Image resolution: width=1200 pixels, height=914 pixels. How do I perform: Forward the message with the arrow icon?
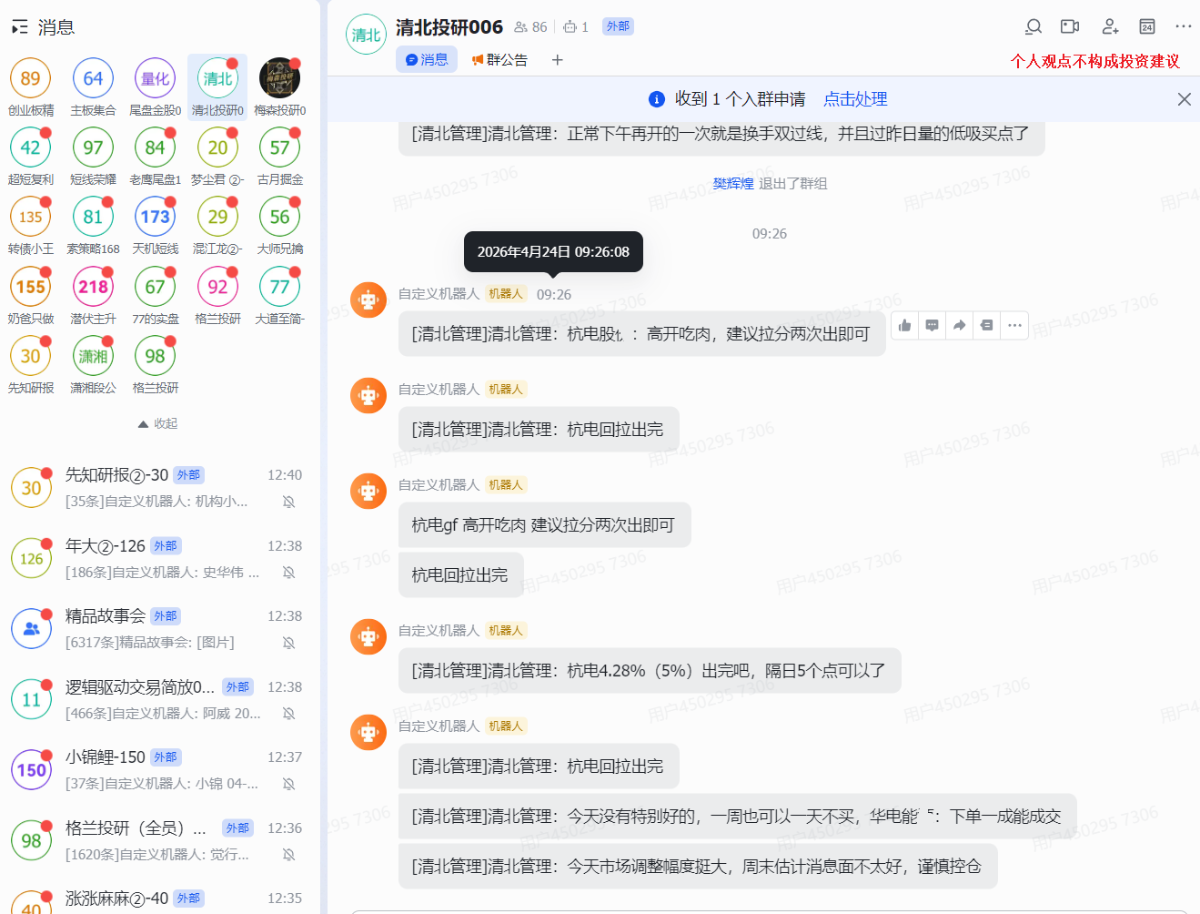pyautogui.click(x=959, y=325)
